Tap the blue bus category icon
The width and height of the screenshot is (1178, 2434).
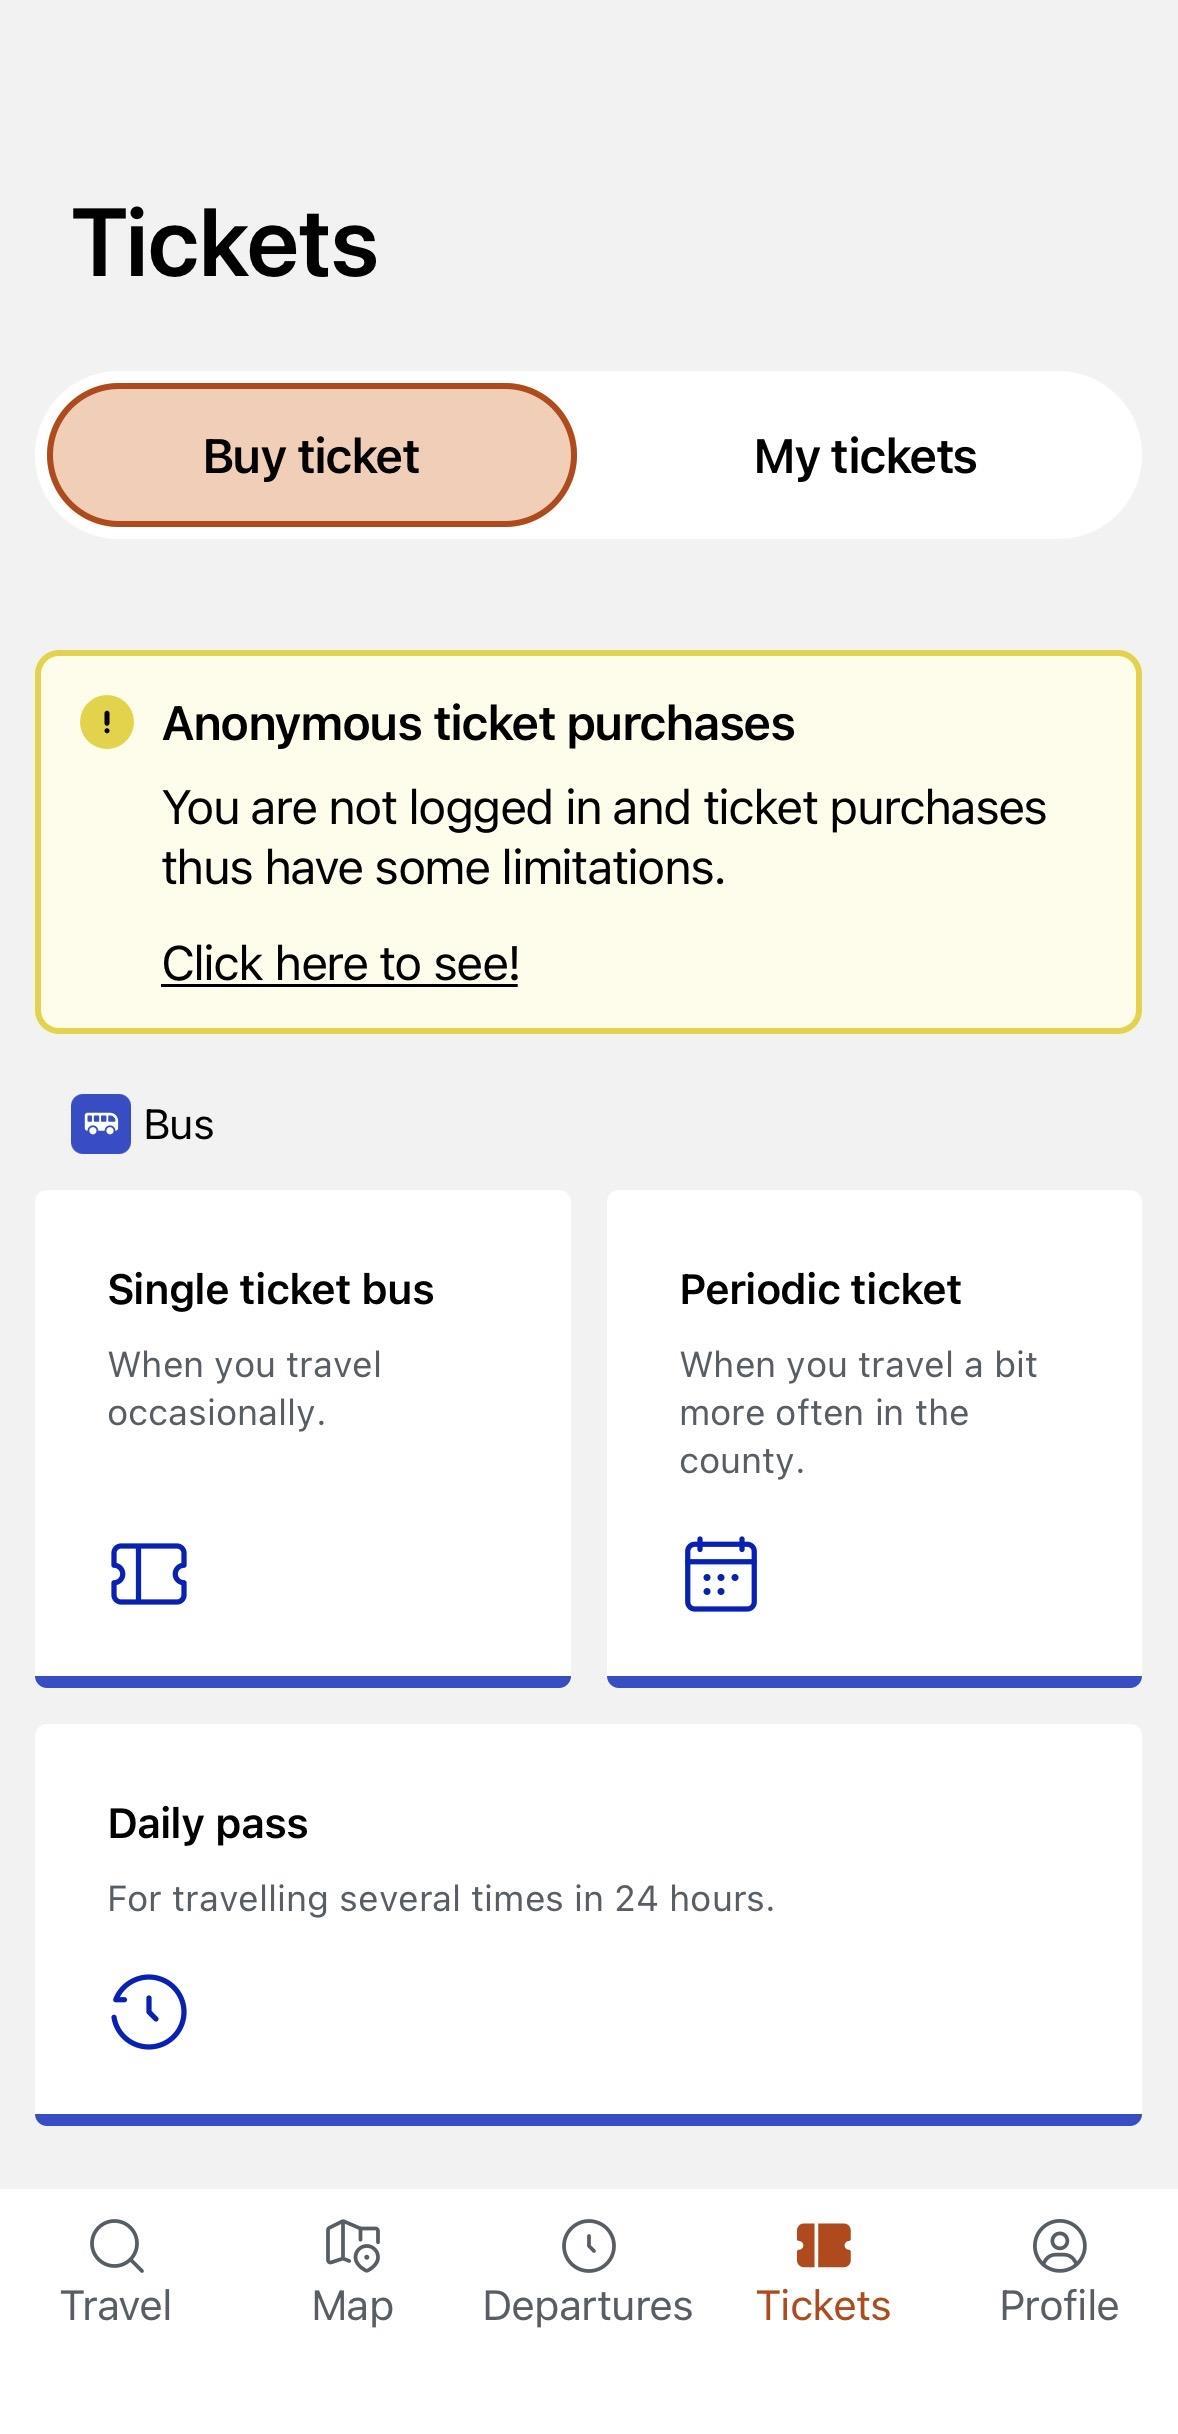(100, 1124)
